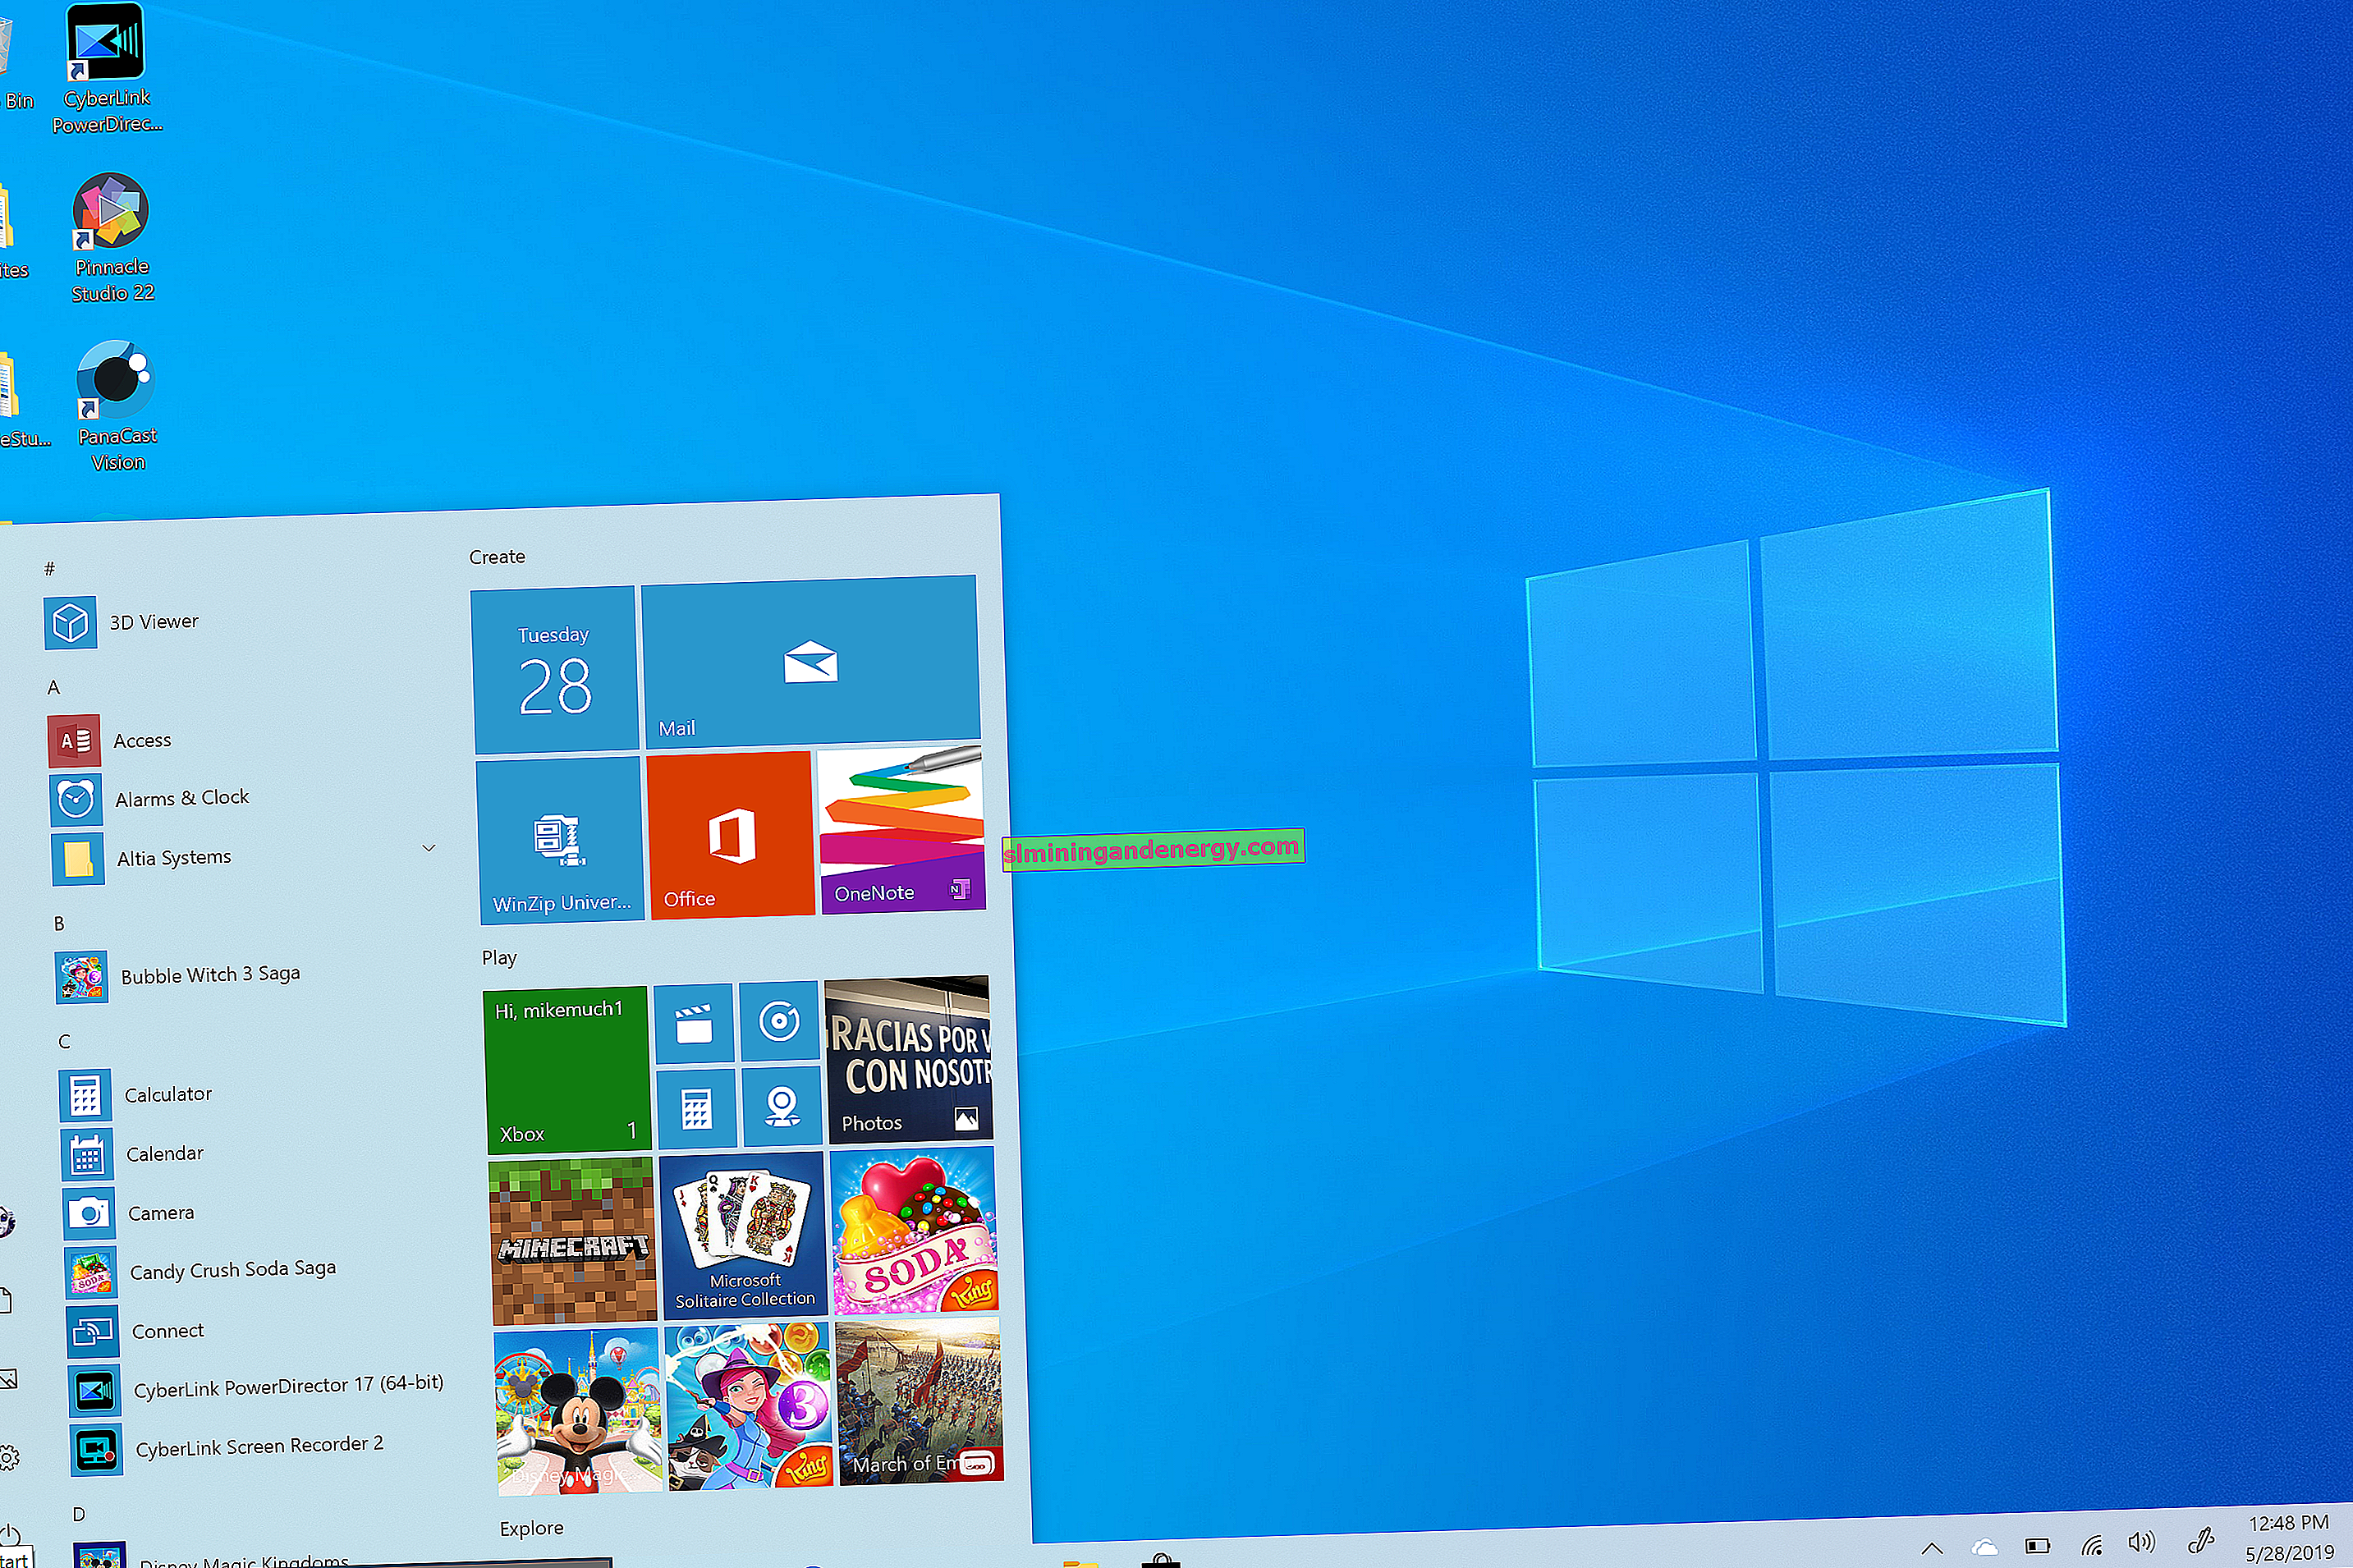The height and width of the screenshot is (1568, 2353).
Task: Open the Candy Crush Soda tile
Action: [x=914, y=1230]
